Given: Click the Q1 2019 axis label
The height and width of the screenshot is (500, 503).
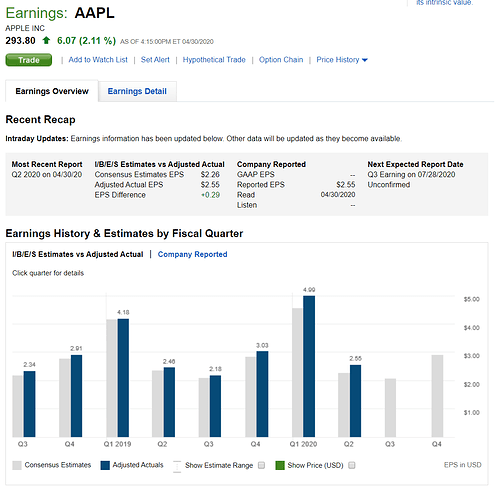Looking at the screenshot, I should pyautogui.click(x=117, y=444).
